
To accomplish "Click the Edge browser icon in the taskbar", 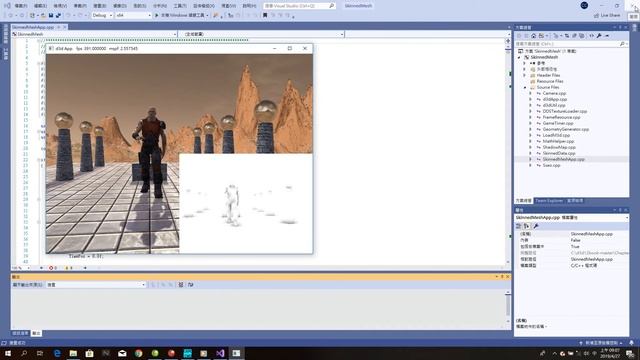I will click(57, 353).
